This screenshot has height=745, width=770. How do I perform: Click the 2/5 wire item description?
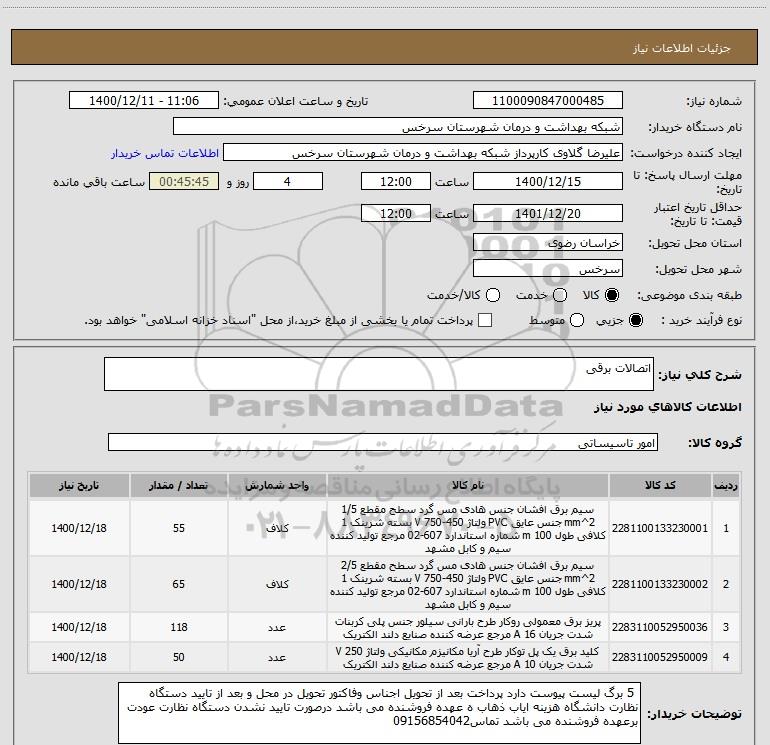pos(468,584)
